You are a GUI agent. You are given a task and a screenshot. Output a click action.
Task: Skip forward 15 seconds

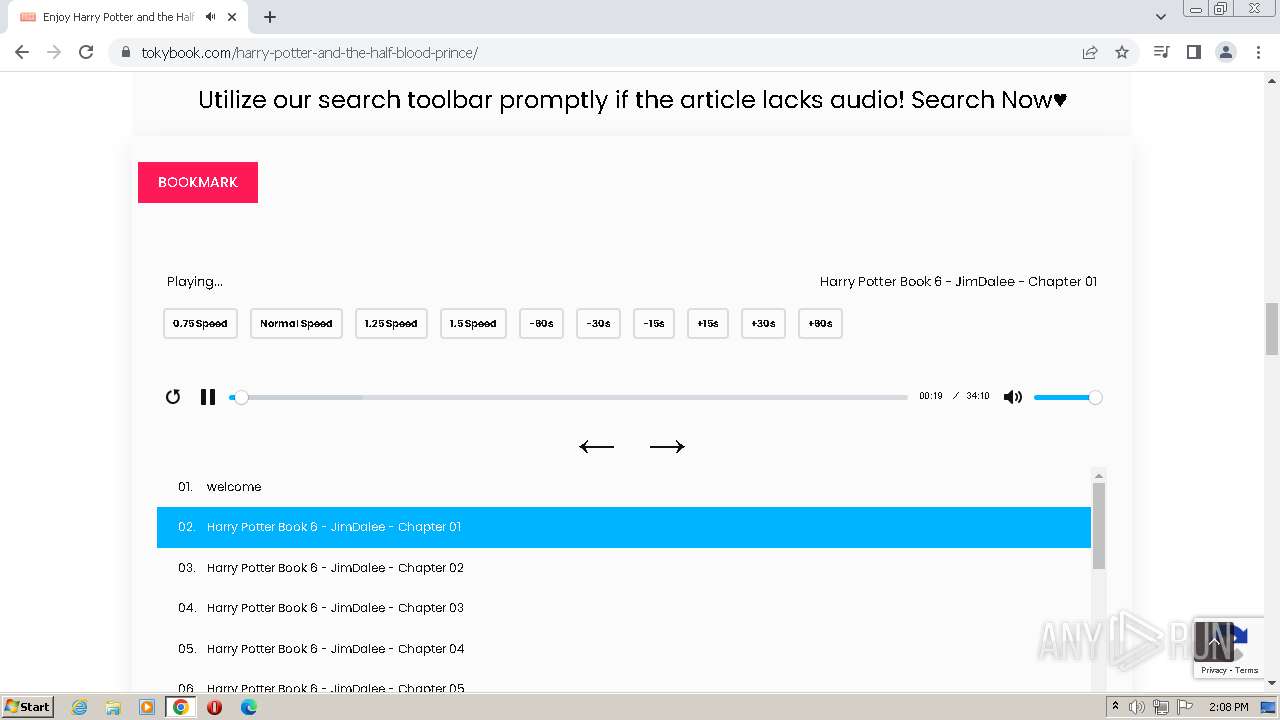[708, 323]
